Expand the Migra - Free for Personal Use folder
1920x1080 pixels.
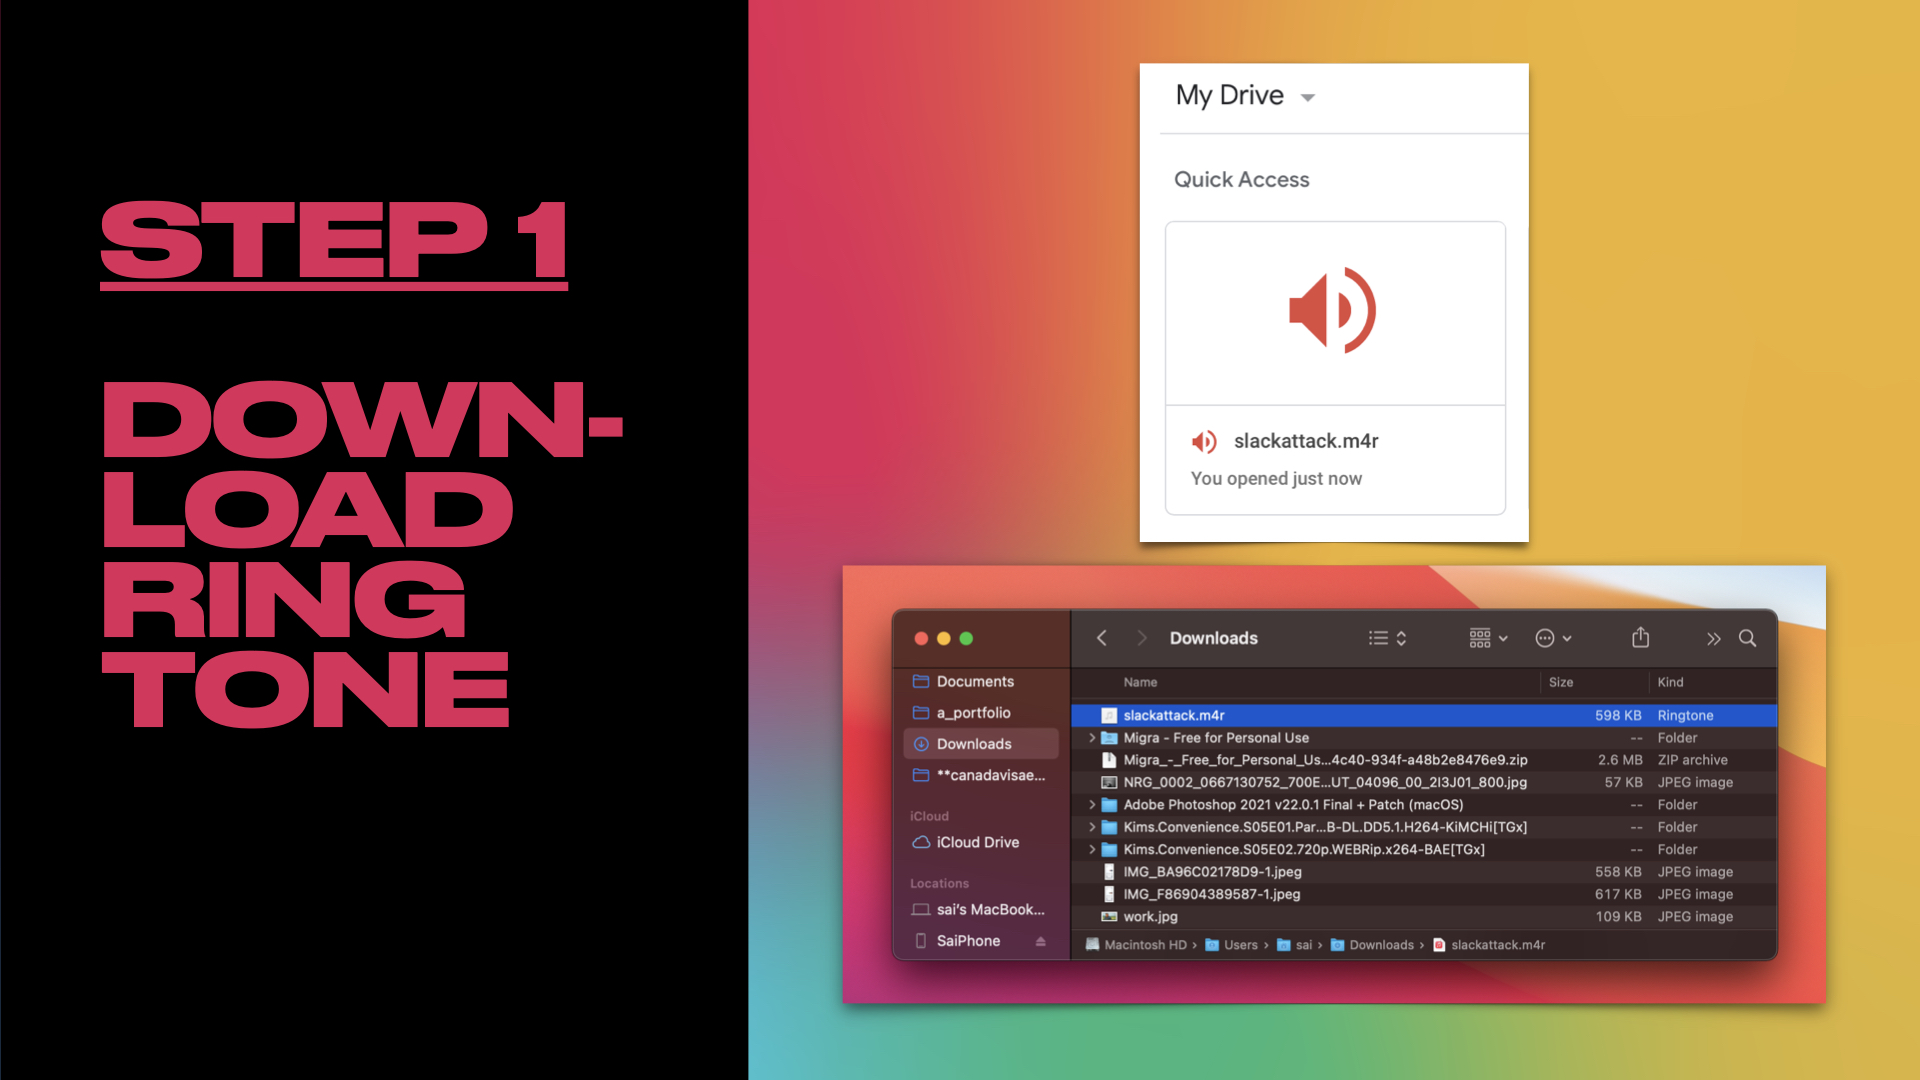(1092, 738)
